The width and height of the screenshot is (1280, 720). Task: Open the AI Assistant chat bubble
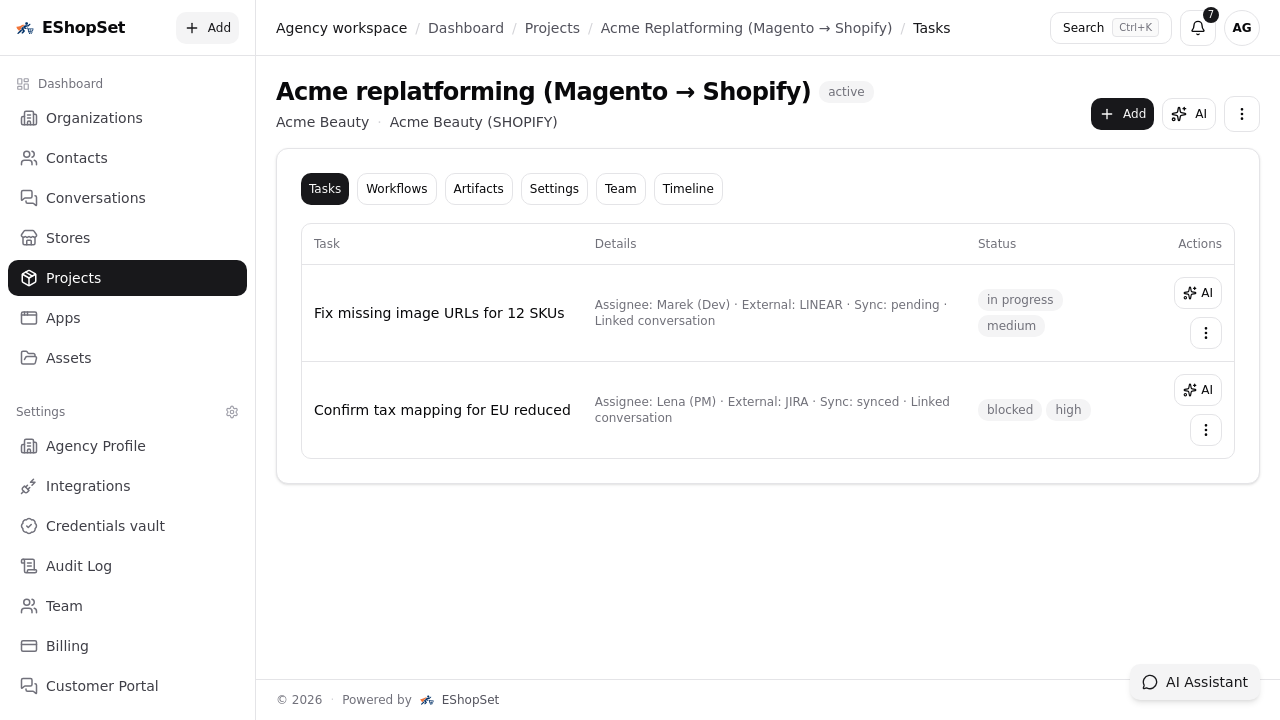[x=1195, y=682]
